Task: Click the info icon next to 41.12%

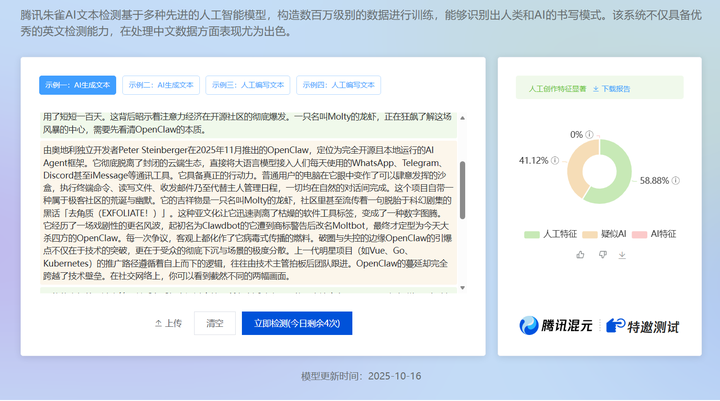Action: pyautogui.click(x=555, y=160)
